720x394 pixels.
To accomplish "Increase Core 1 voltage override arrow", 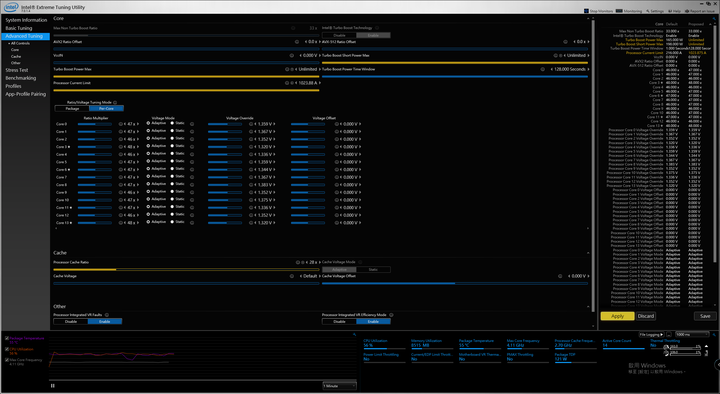I will click(x=274, y=132).
